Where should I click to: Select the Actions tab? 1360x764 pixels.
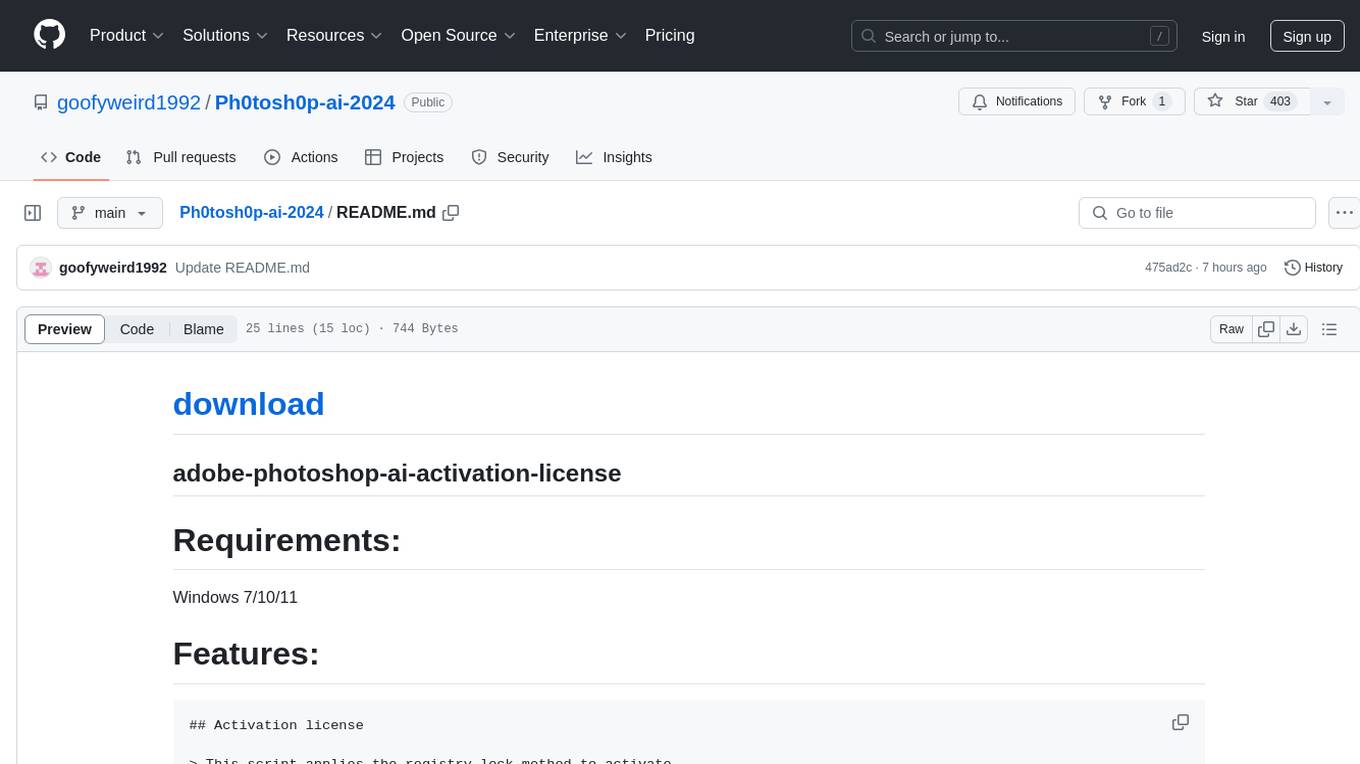point(301,157)
